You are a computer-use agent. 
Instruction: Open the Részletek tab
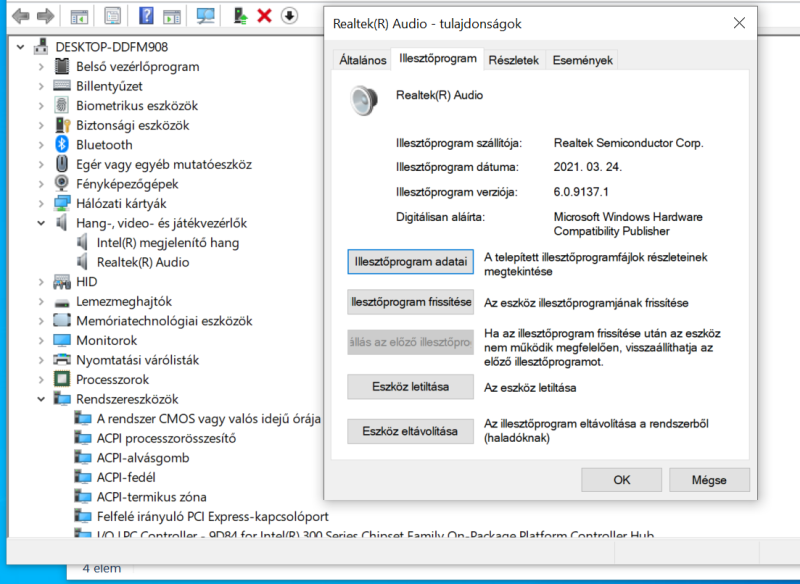point(514,60)
